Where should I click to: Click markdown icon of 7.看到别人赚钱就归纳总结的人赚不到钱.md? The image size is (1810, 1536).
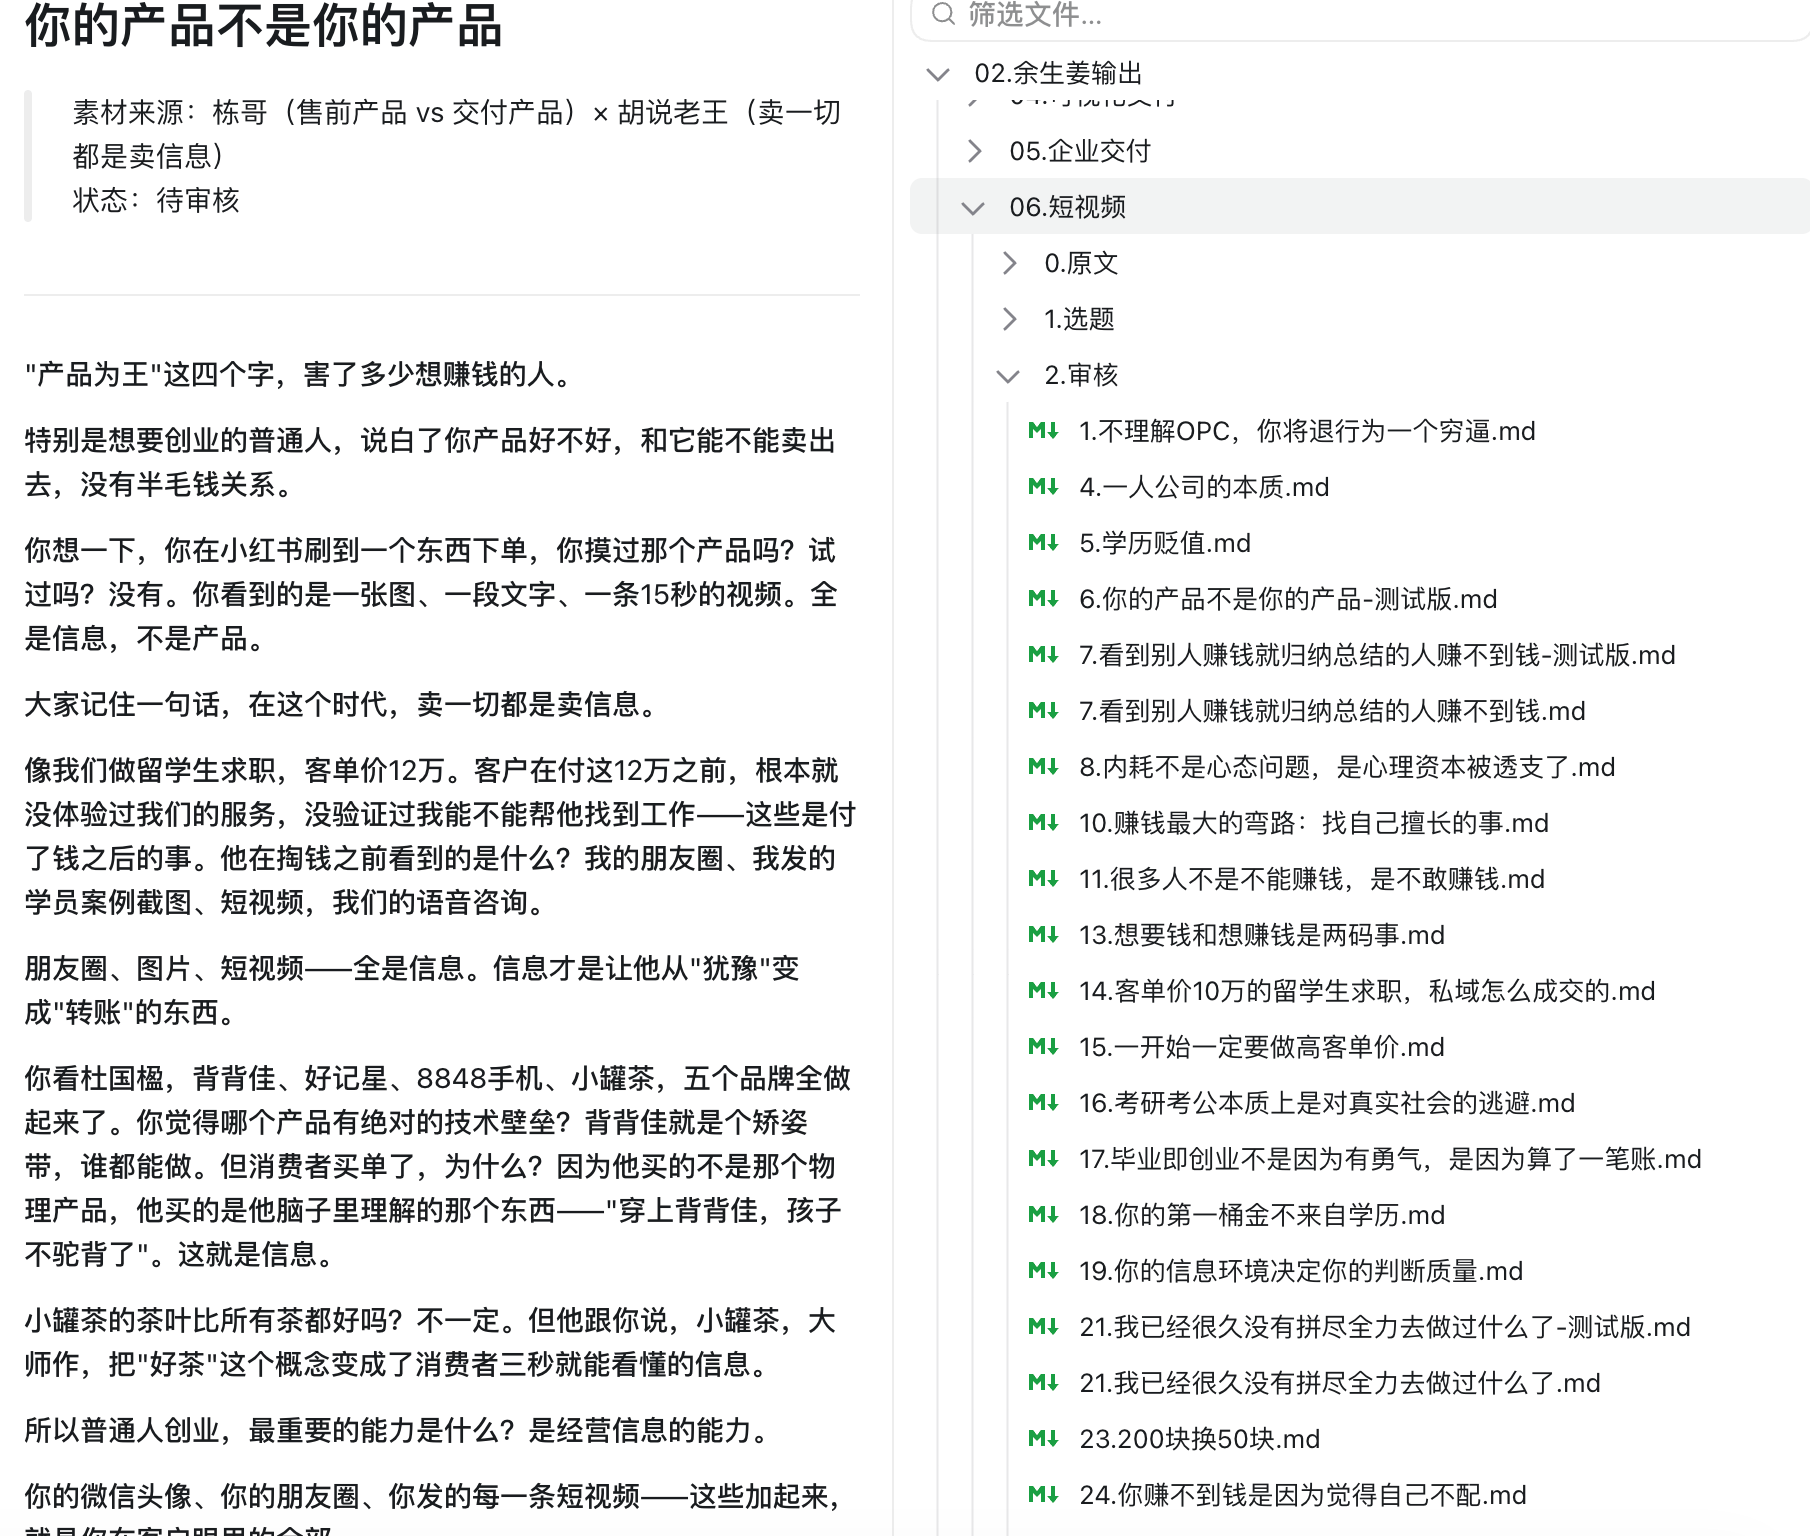1043,711
